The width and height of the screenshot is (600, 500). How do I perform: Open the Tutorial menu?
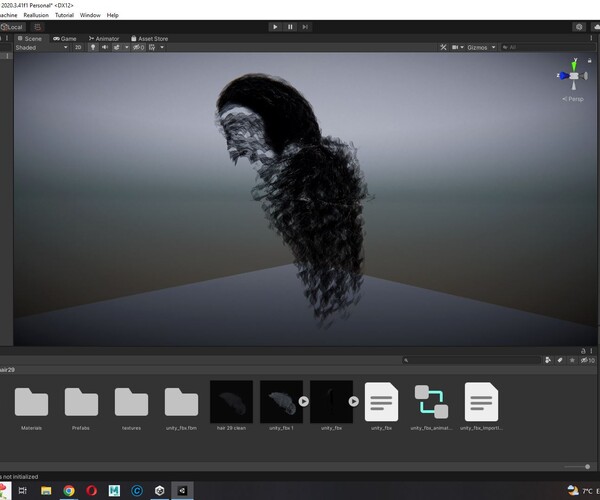[x=64, y=15]
